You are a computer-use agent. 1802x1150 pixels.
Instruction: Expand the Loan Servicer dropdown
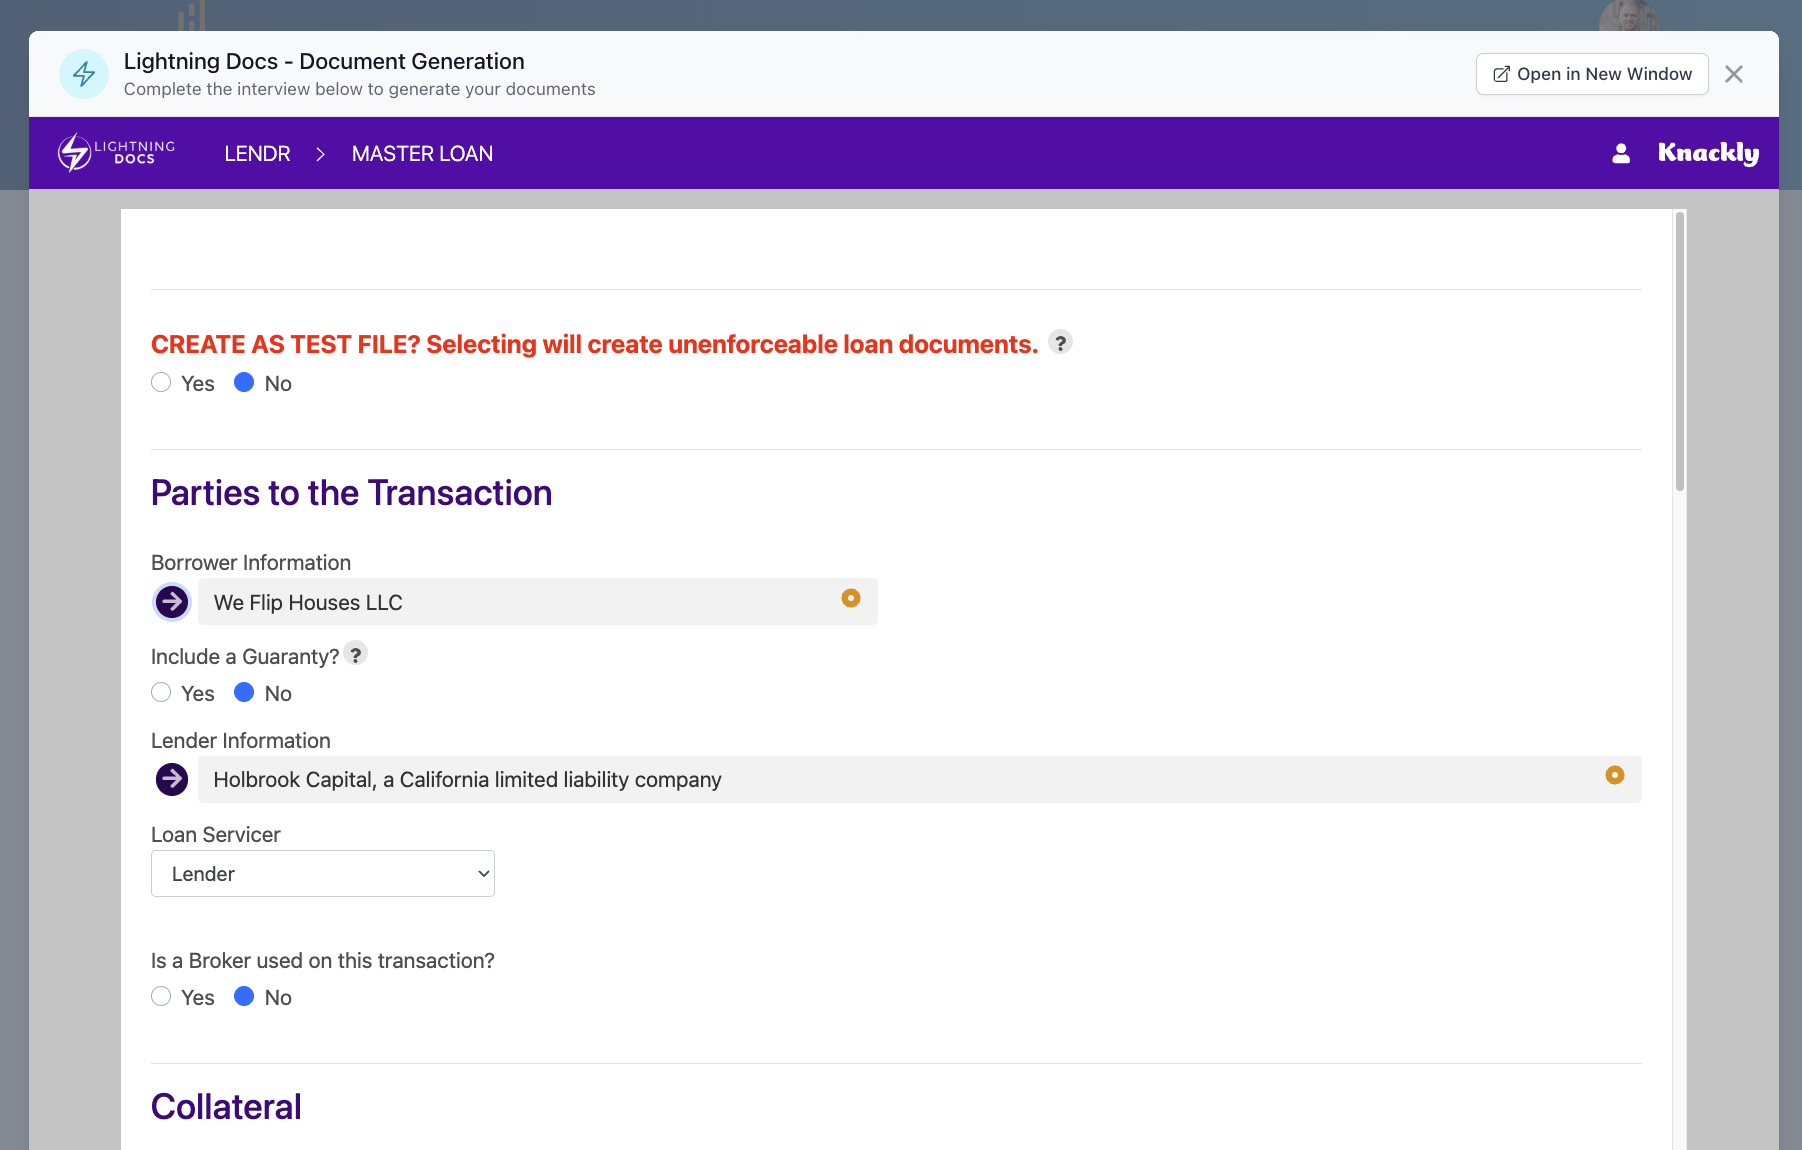click(x=322, y=874)
